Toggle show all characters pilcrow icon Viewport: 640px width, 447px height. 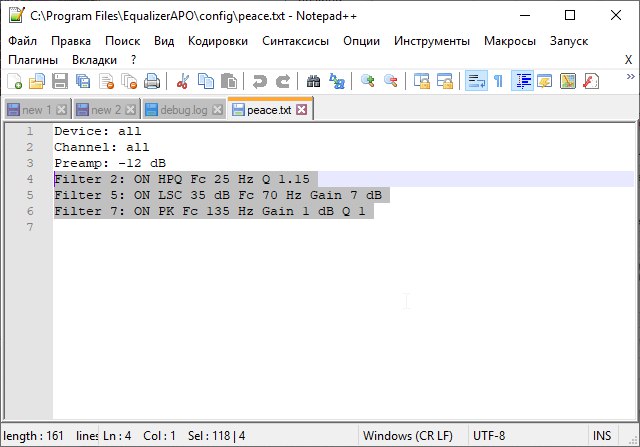498,81
